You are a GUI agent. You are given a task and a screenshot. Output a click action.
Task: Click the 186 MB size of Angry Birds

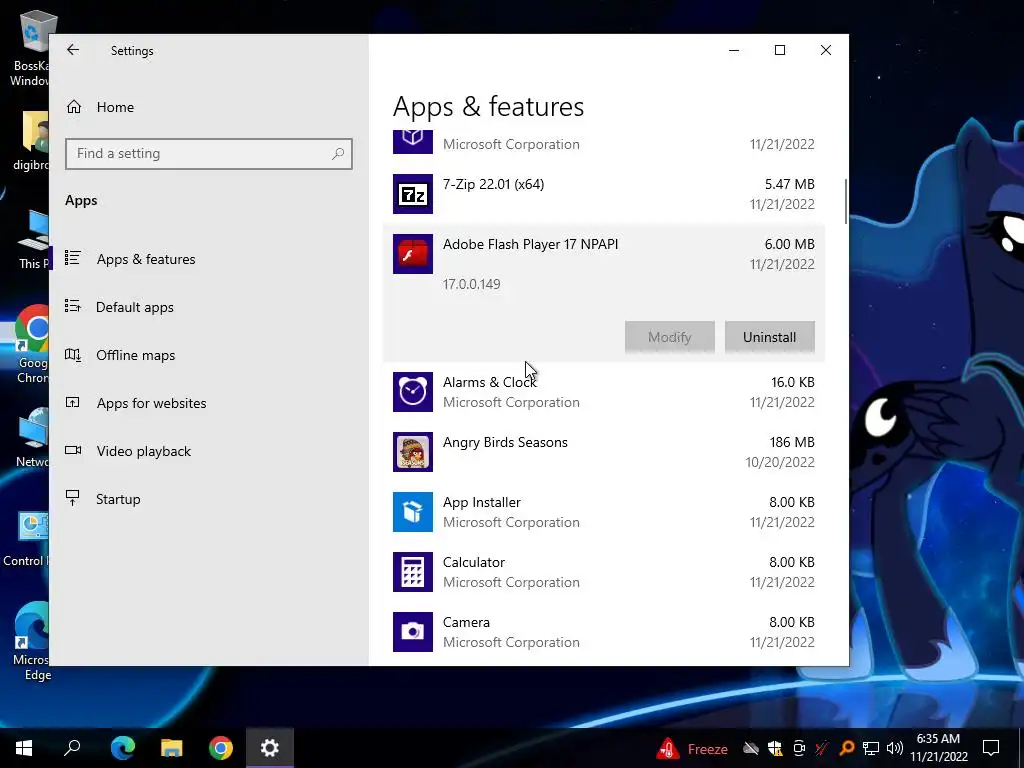(x=792, y=442)
